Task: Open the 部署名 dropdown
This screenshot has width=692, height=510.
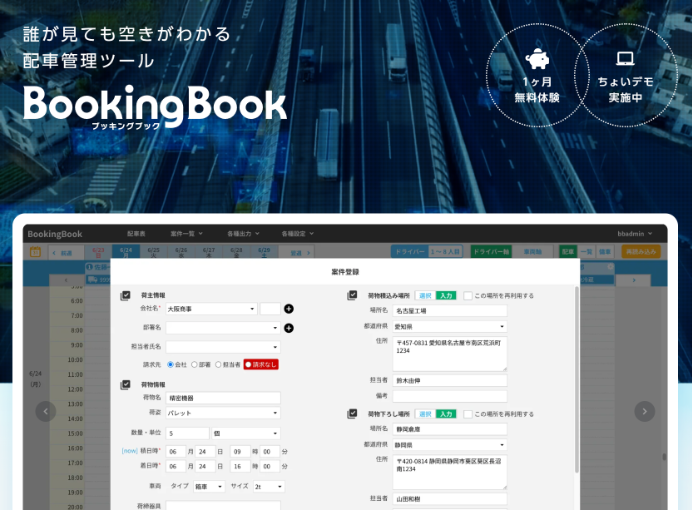Action: click(x=223, y=328)
